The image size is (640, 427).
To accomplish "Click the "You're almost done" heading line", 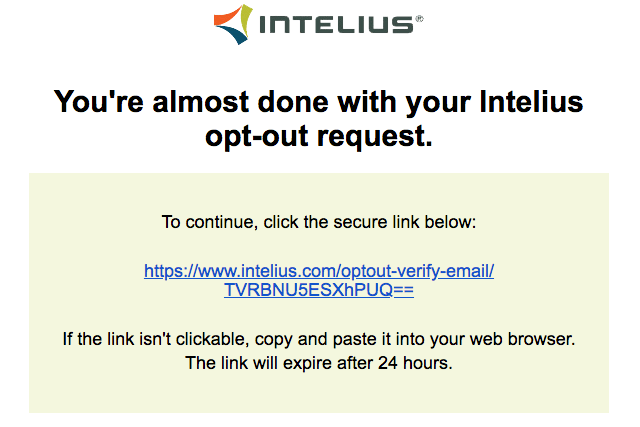I will coord(319,102).
